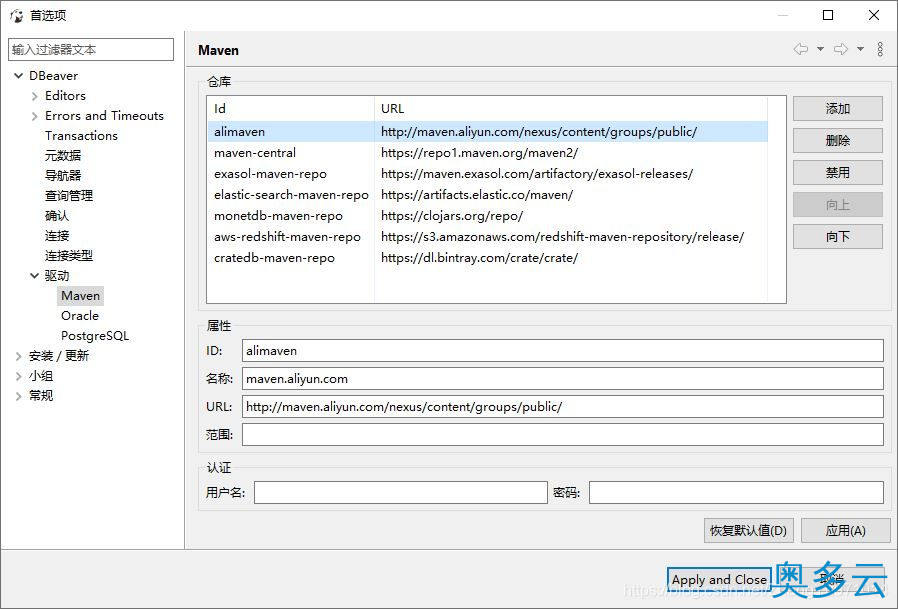The height and width of the screenshot is (609, 898).
Task: Click the 删除 button
Action: point(837,140)
